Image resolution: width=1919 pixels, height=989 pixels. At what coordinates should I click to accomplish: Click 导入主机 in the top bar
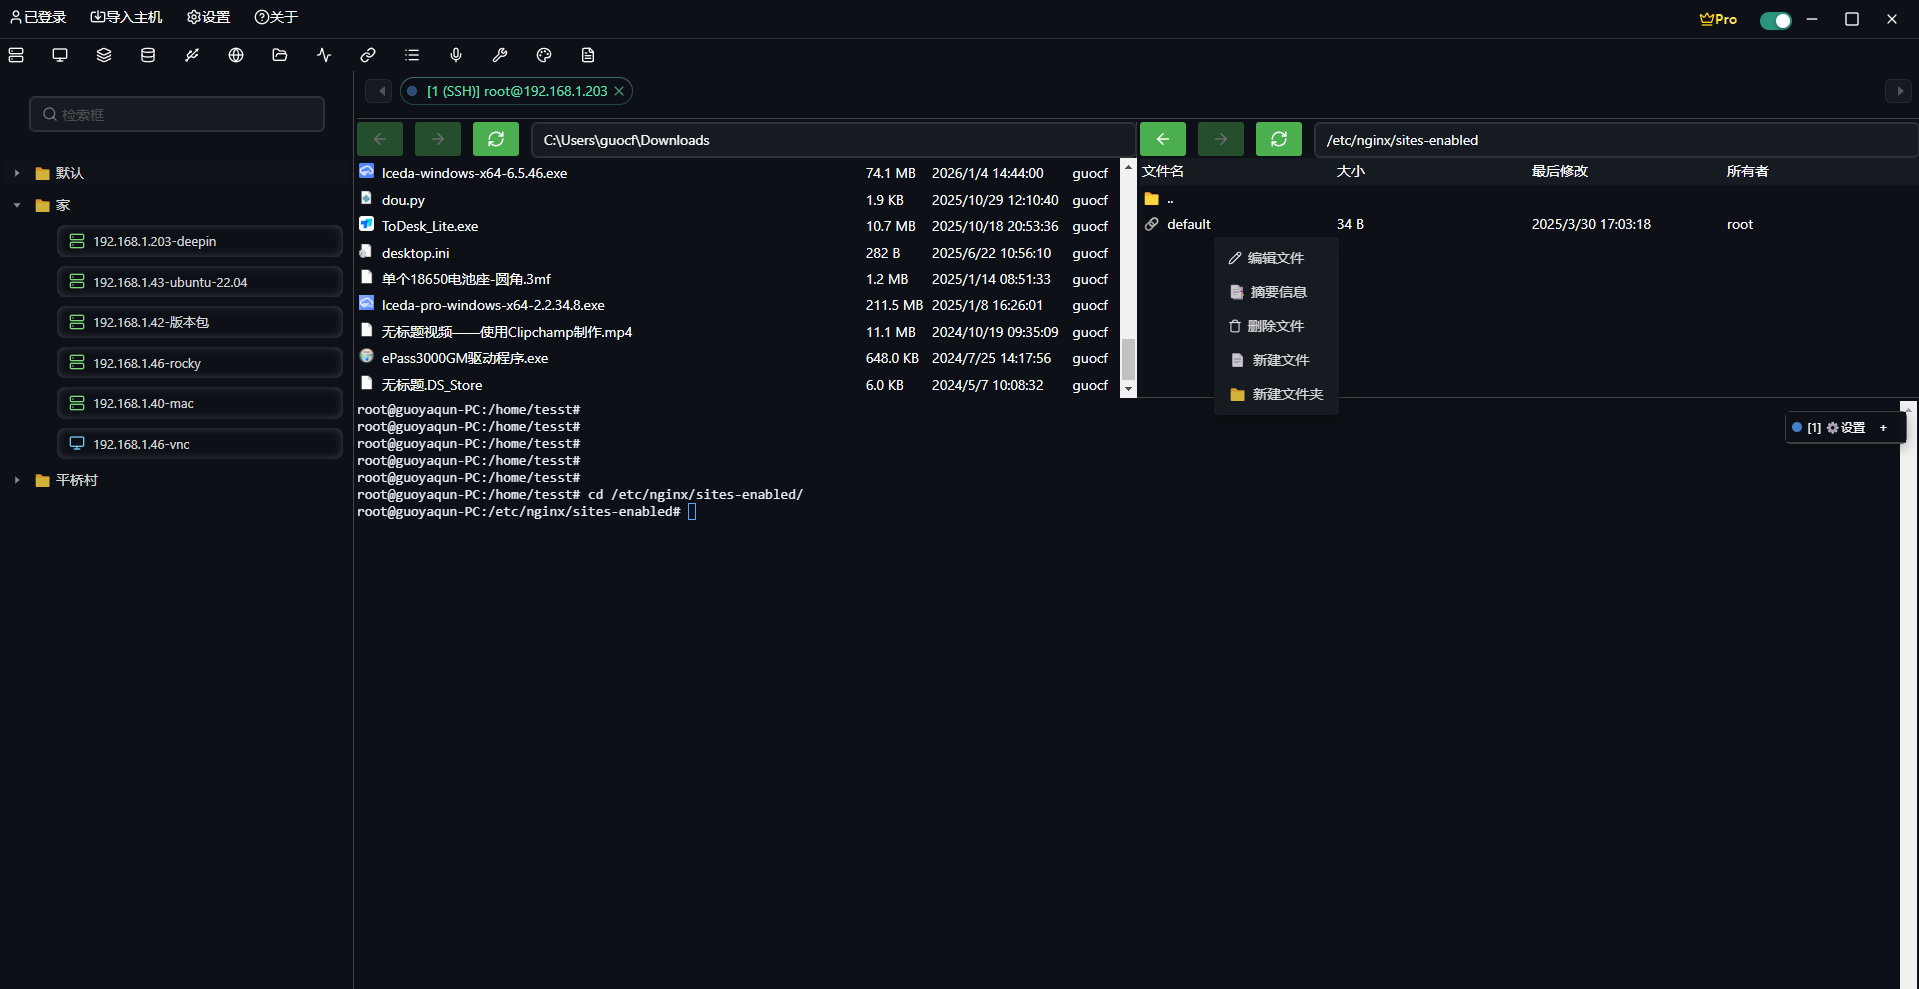[x=126, y=17]
